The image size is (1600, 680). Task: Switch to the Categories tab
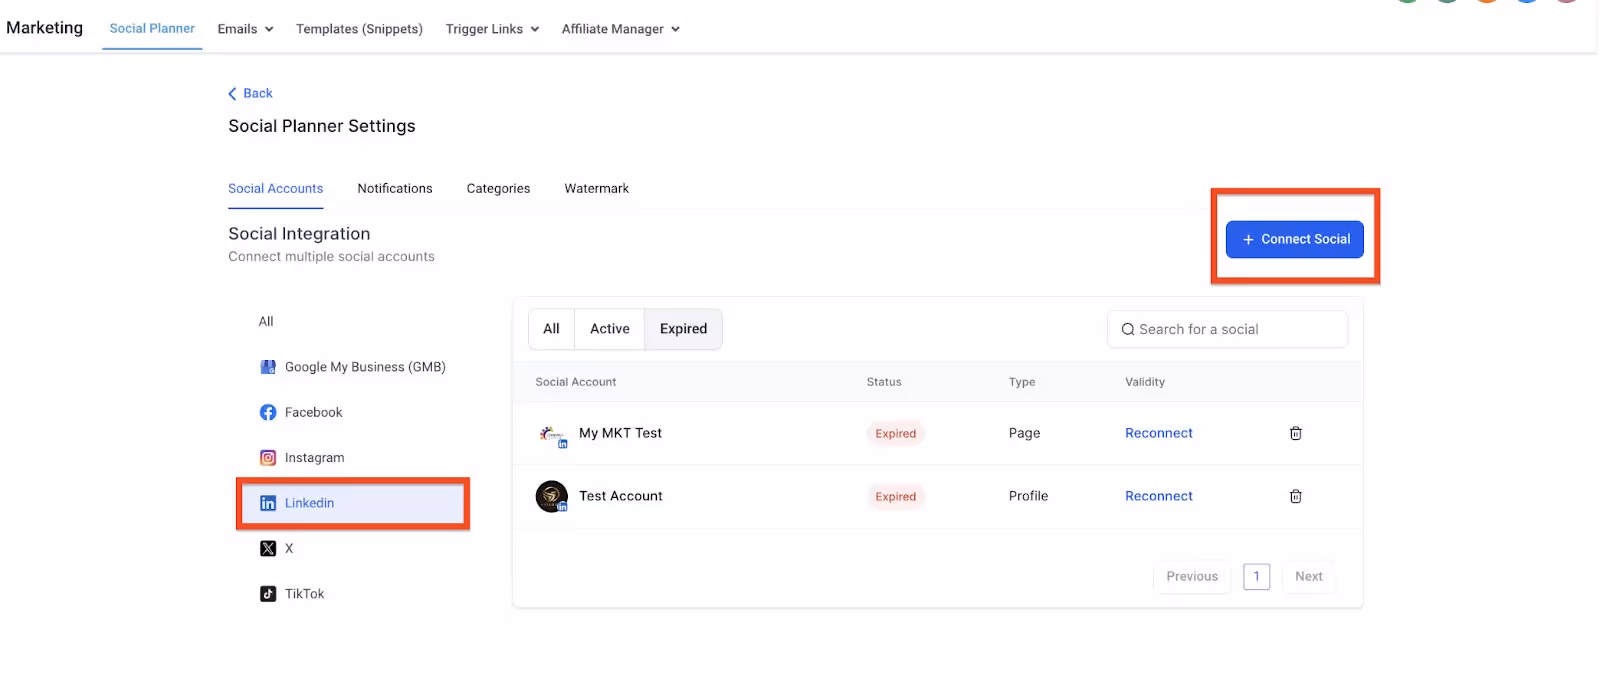pos(498,188)
